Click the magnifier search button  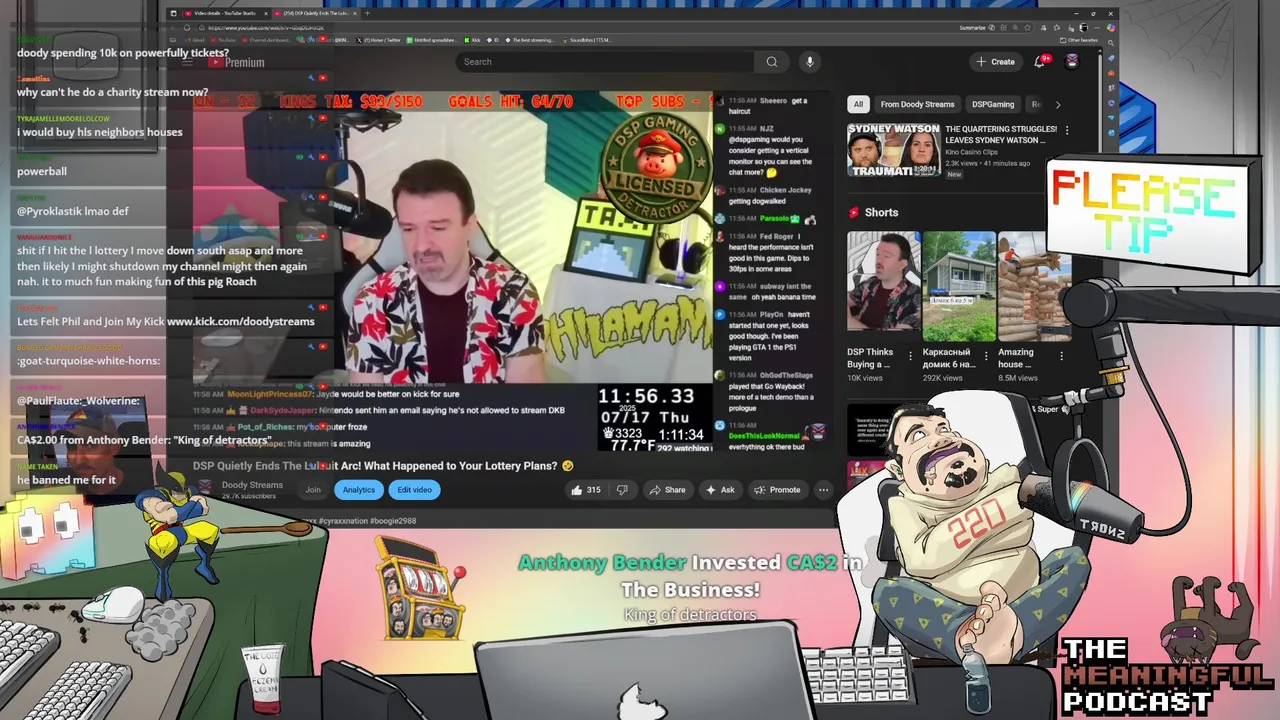point(772,62)
